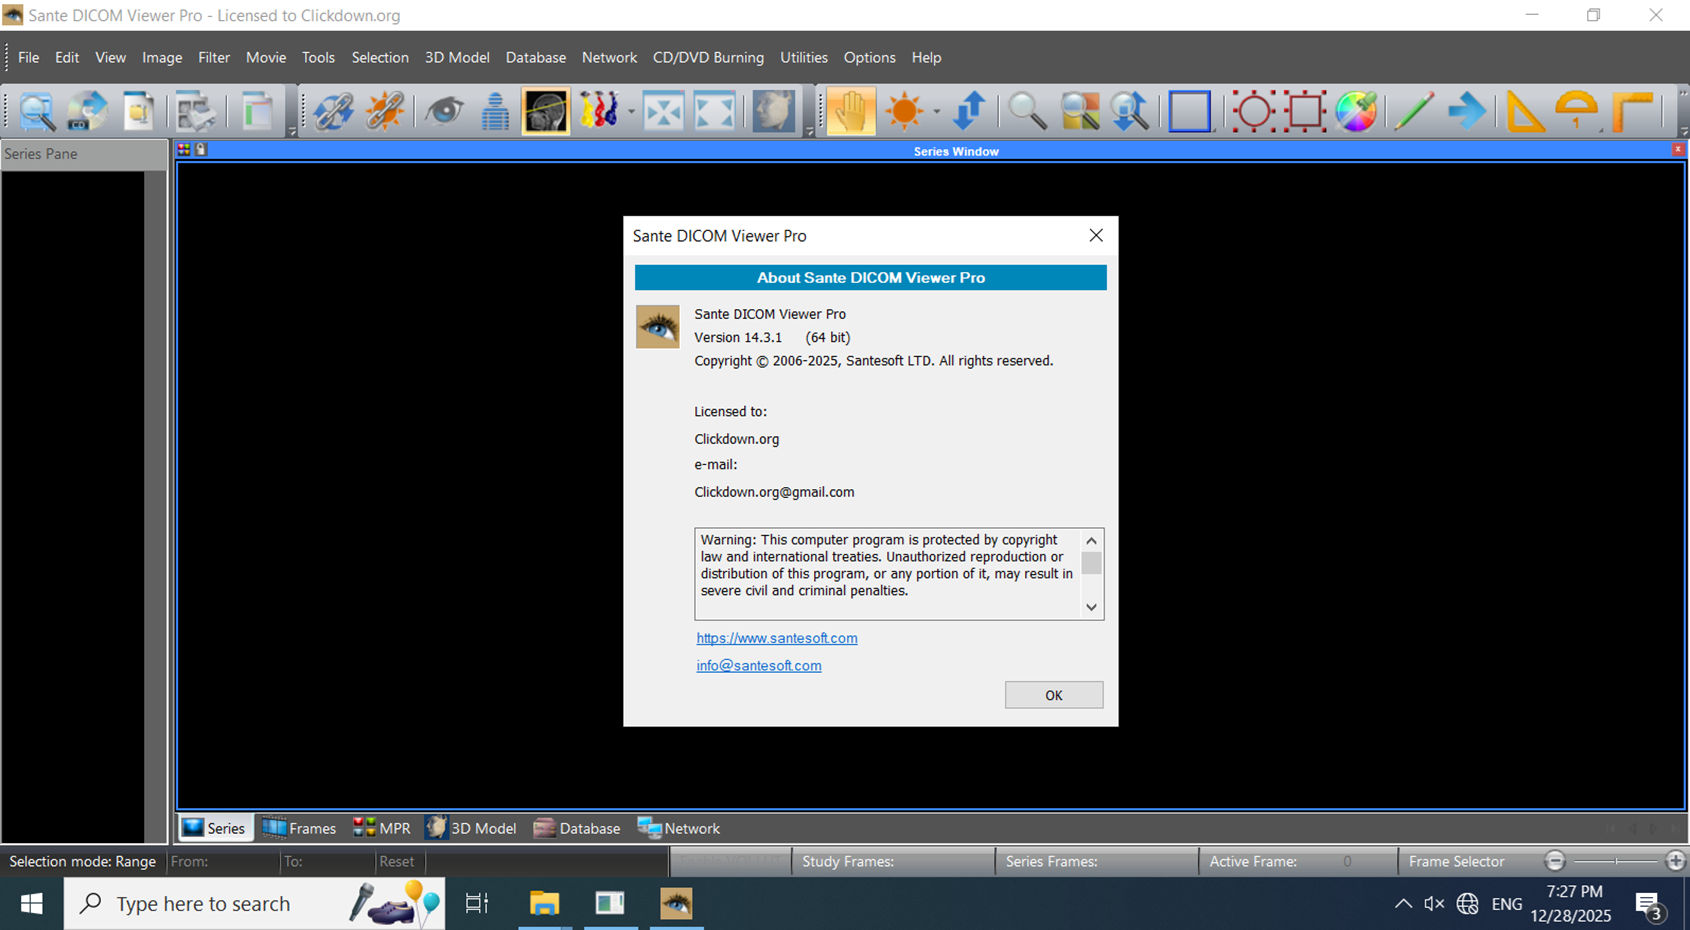Open the Movie menu

[x=265, y=57]
